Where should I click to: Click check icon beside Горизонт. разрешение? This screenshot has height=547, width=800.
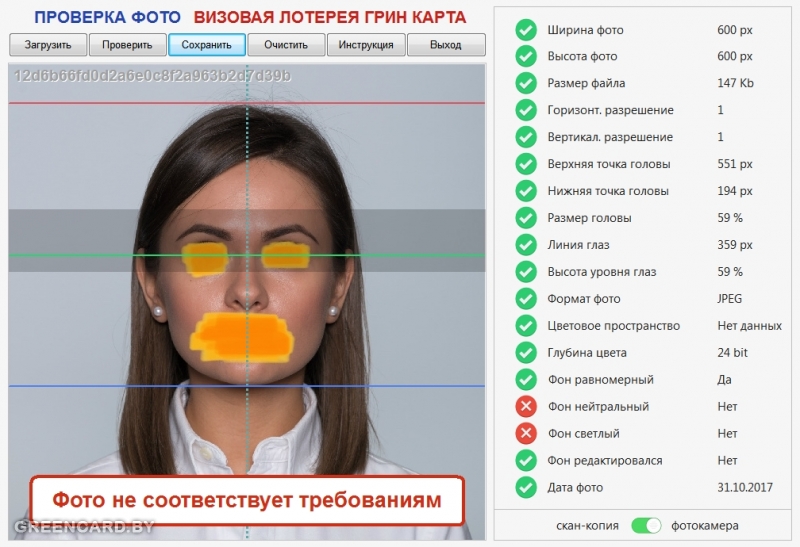coord(526,110)
